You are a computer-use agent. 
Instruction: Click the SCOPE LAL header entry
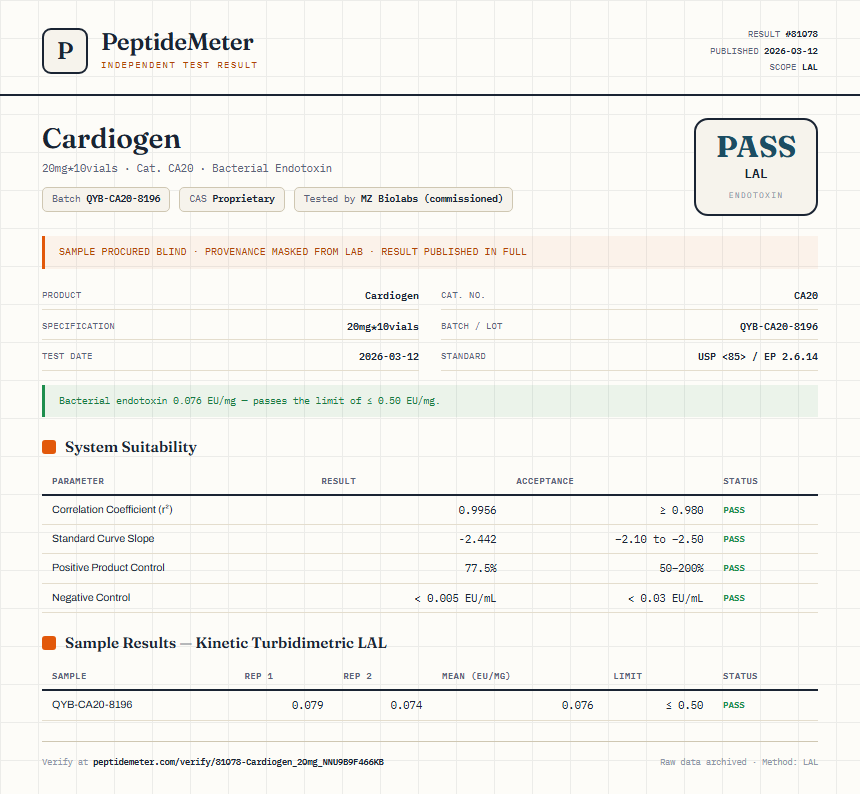[793, 67]
